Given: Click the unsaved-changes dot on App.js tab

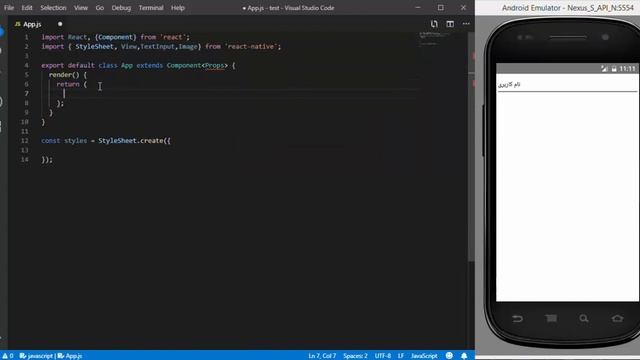Looking at the screenshot, I should pos(60,24).
